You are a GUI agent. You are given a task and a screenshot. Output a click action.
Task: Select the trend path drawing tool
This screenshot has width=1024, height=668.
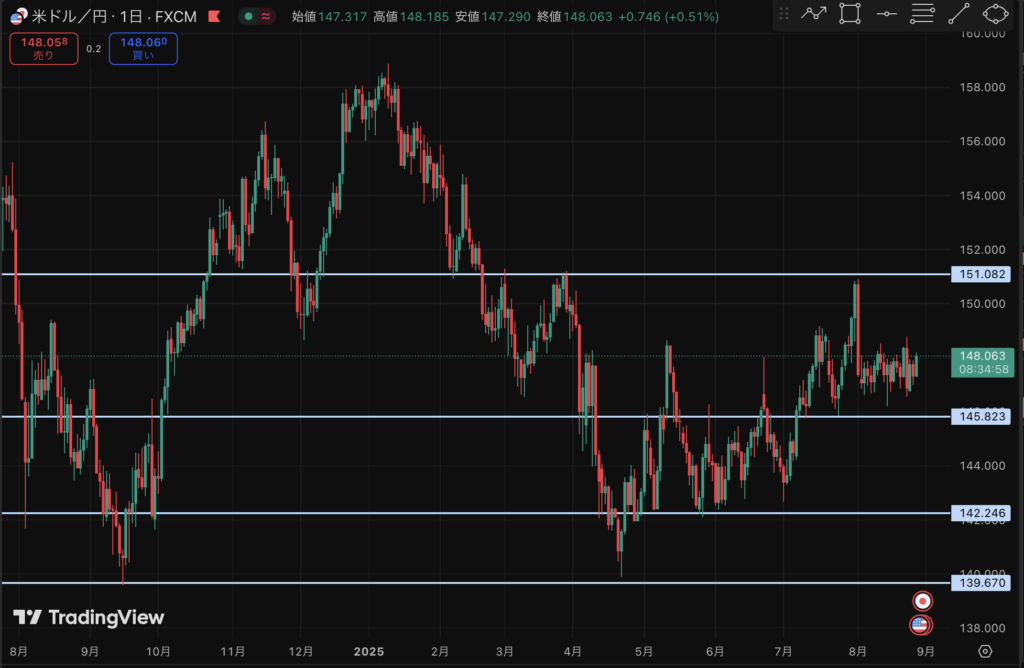815,14
